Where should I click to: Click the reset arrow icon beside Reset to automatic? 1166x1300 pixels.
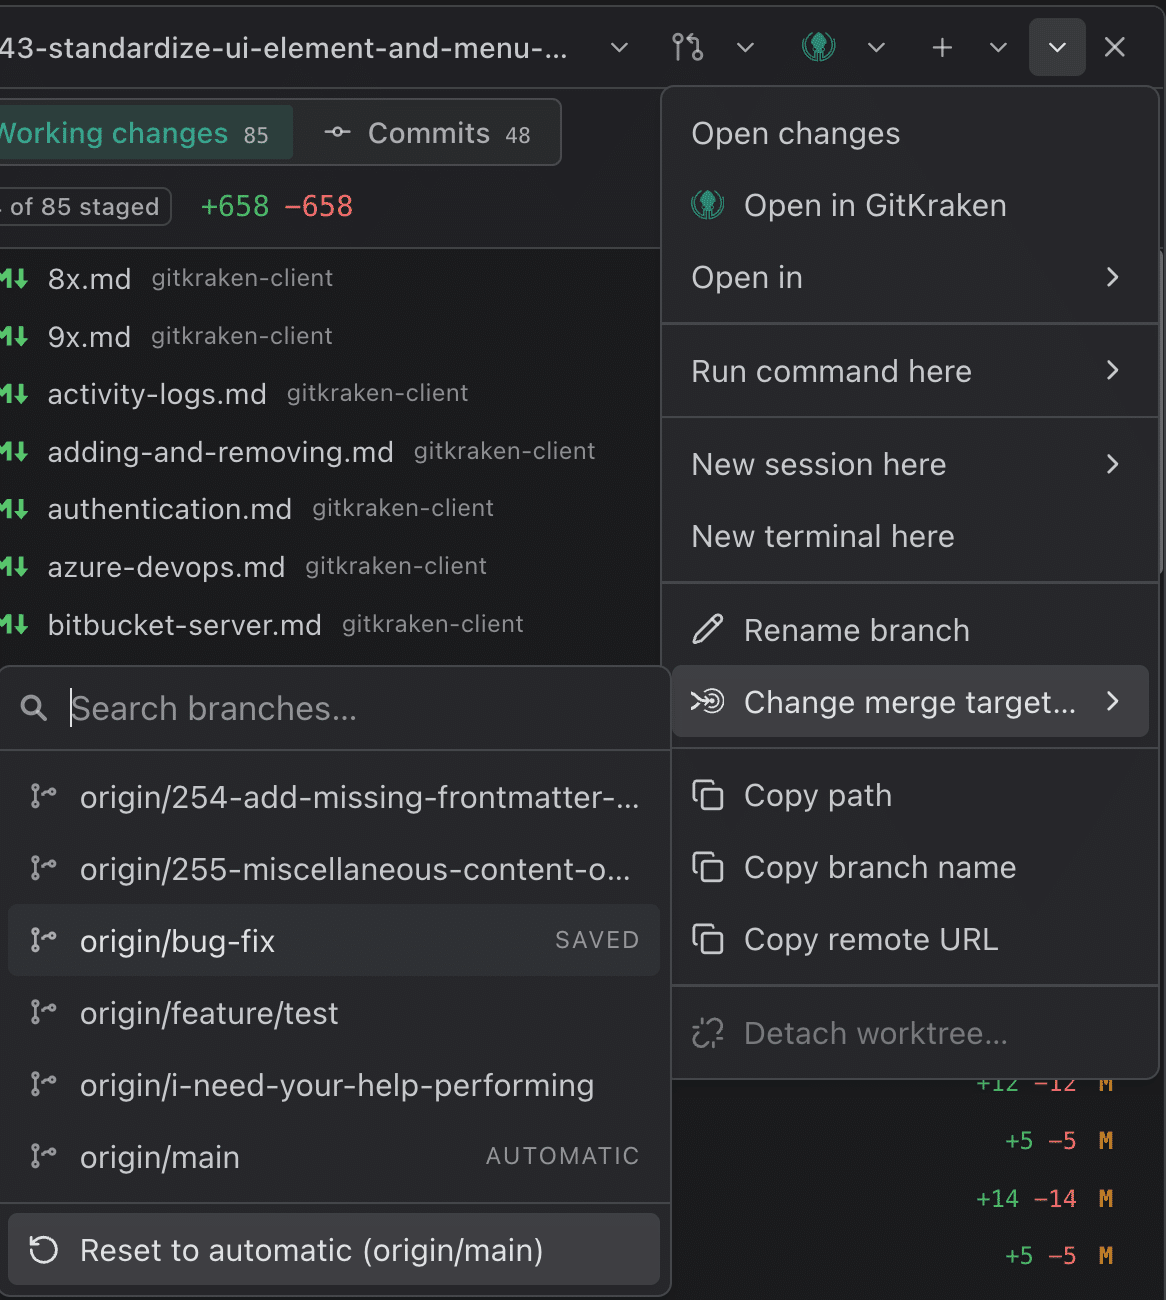coord(43,1250)
